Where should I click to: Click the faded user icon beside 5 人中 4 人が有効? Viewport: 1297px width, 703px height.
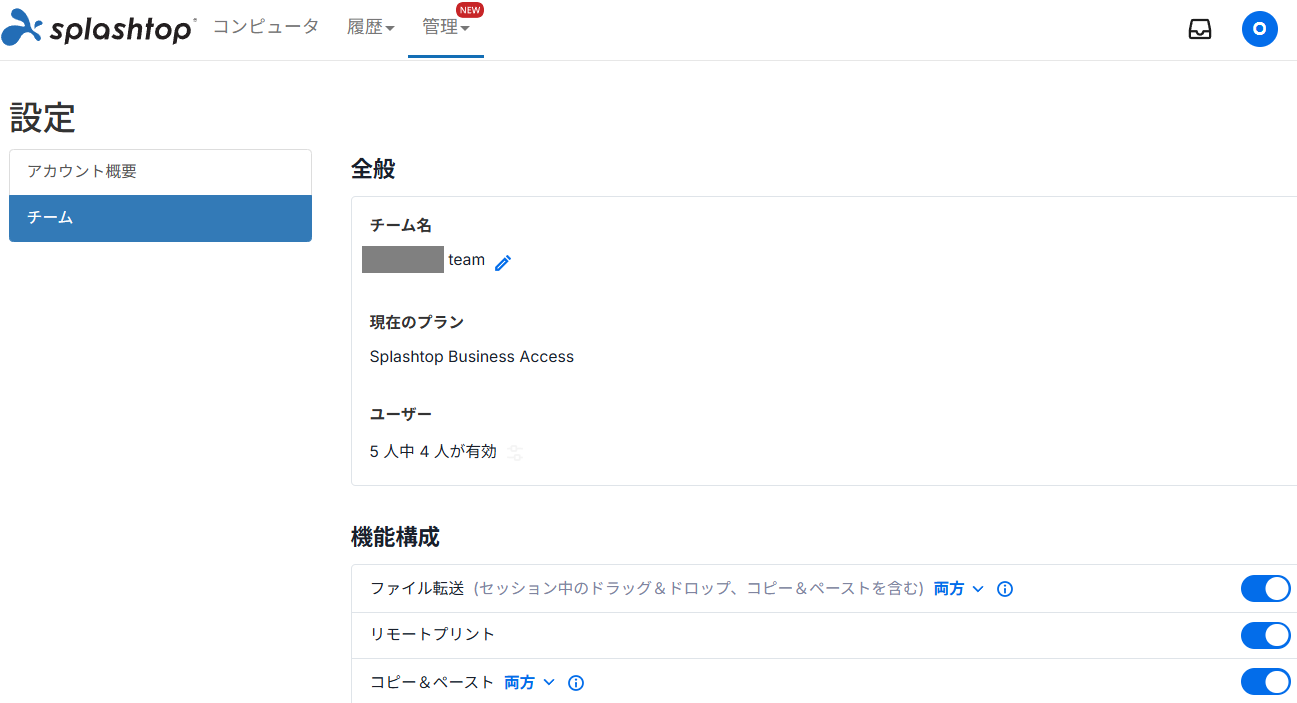(515, 452)
